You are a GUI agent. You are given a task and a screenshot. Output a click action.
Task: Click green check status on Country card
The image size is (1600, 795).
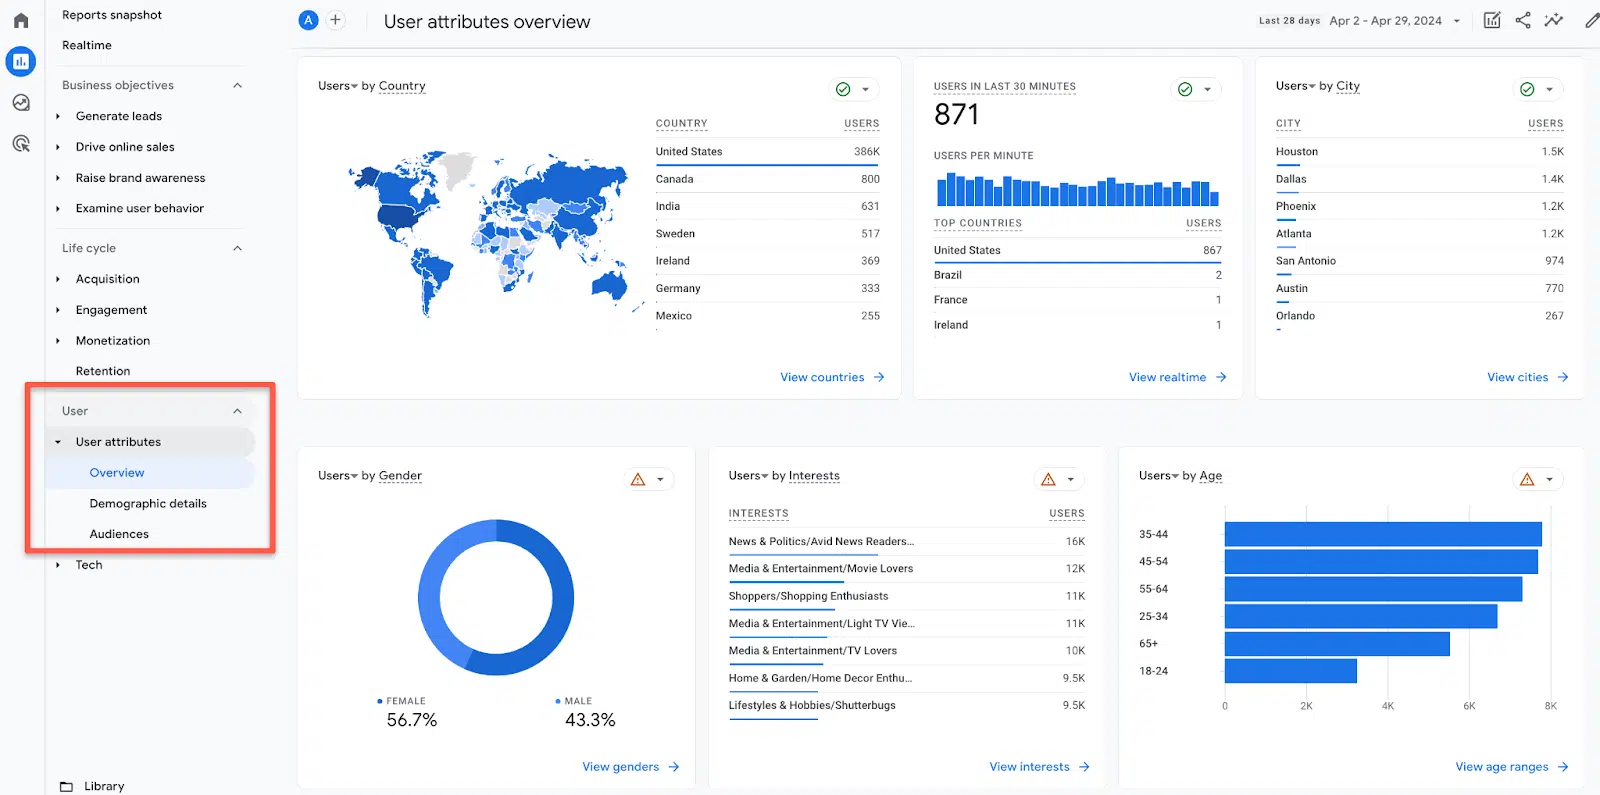(x=843, y=89)
